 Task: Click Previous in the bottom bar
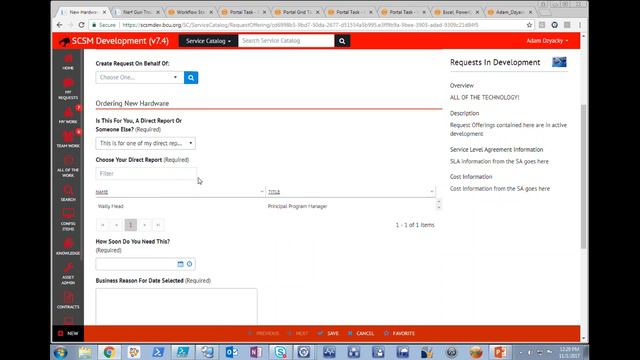[x=264, y=333]
